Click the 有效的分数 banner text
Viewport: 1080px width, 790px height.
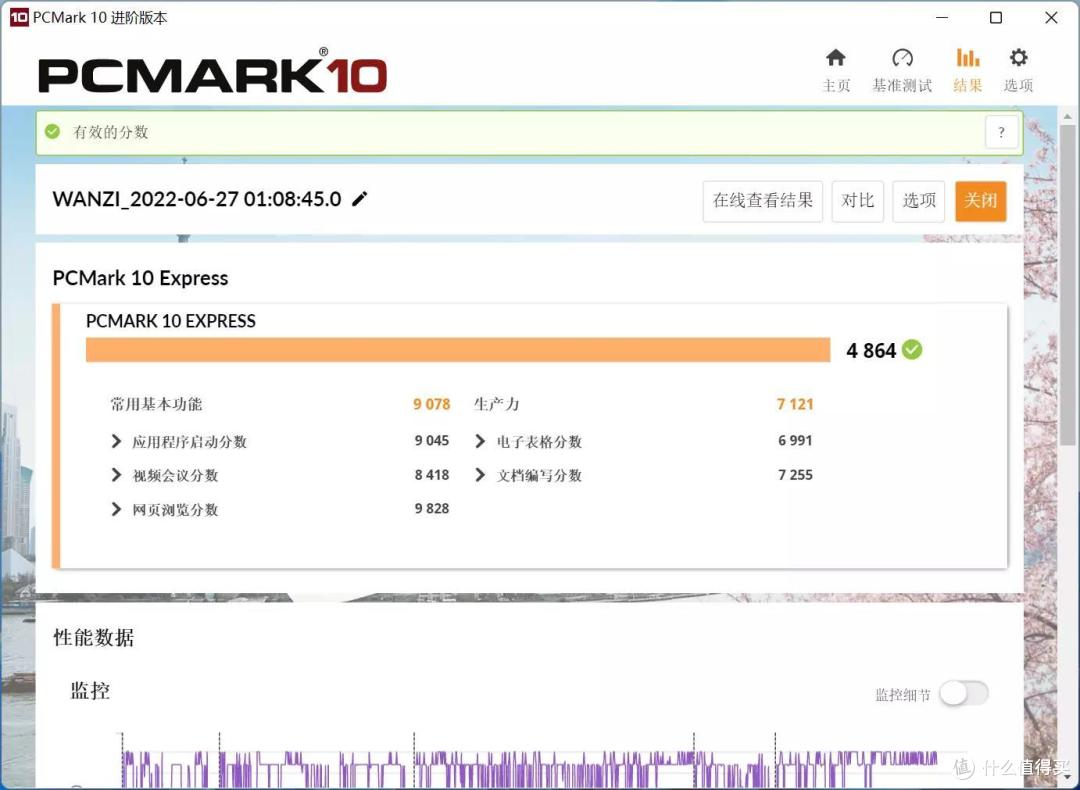point(111,132)
